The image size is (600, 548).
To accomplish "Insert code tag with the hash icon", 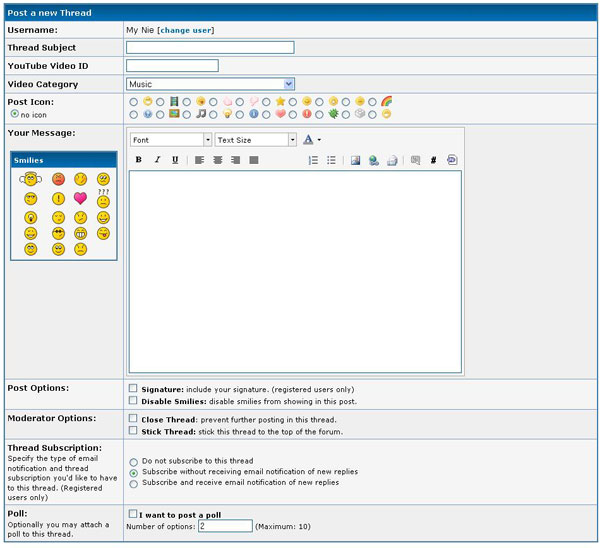I will click(433, 160).
